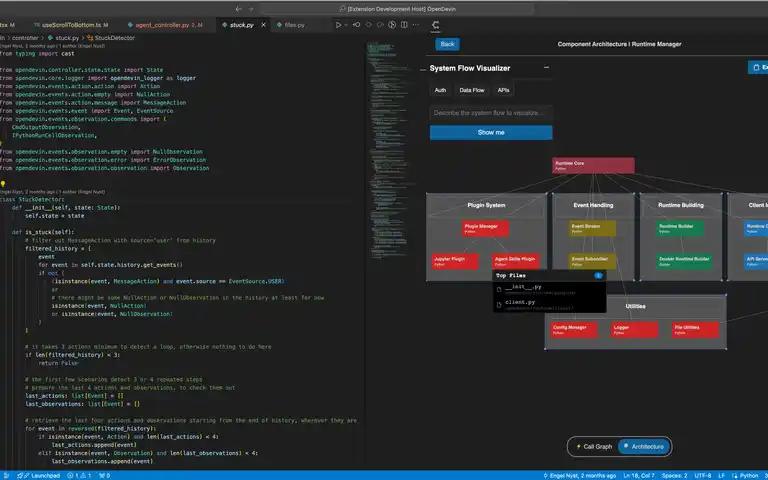Click the Runtime Building group title
Image resolution: width=768 pixels, height=480 pixels.
point(681,205)
